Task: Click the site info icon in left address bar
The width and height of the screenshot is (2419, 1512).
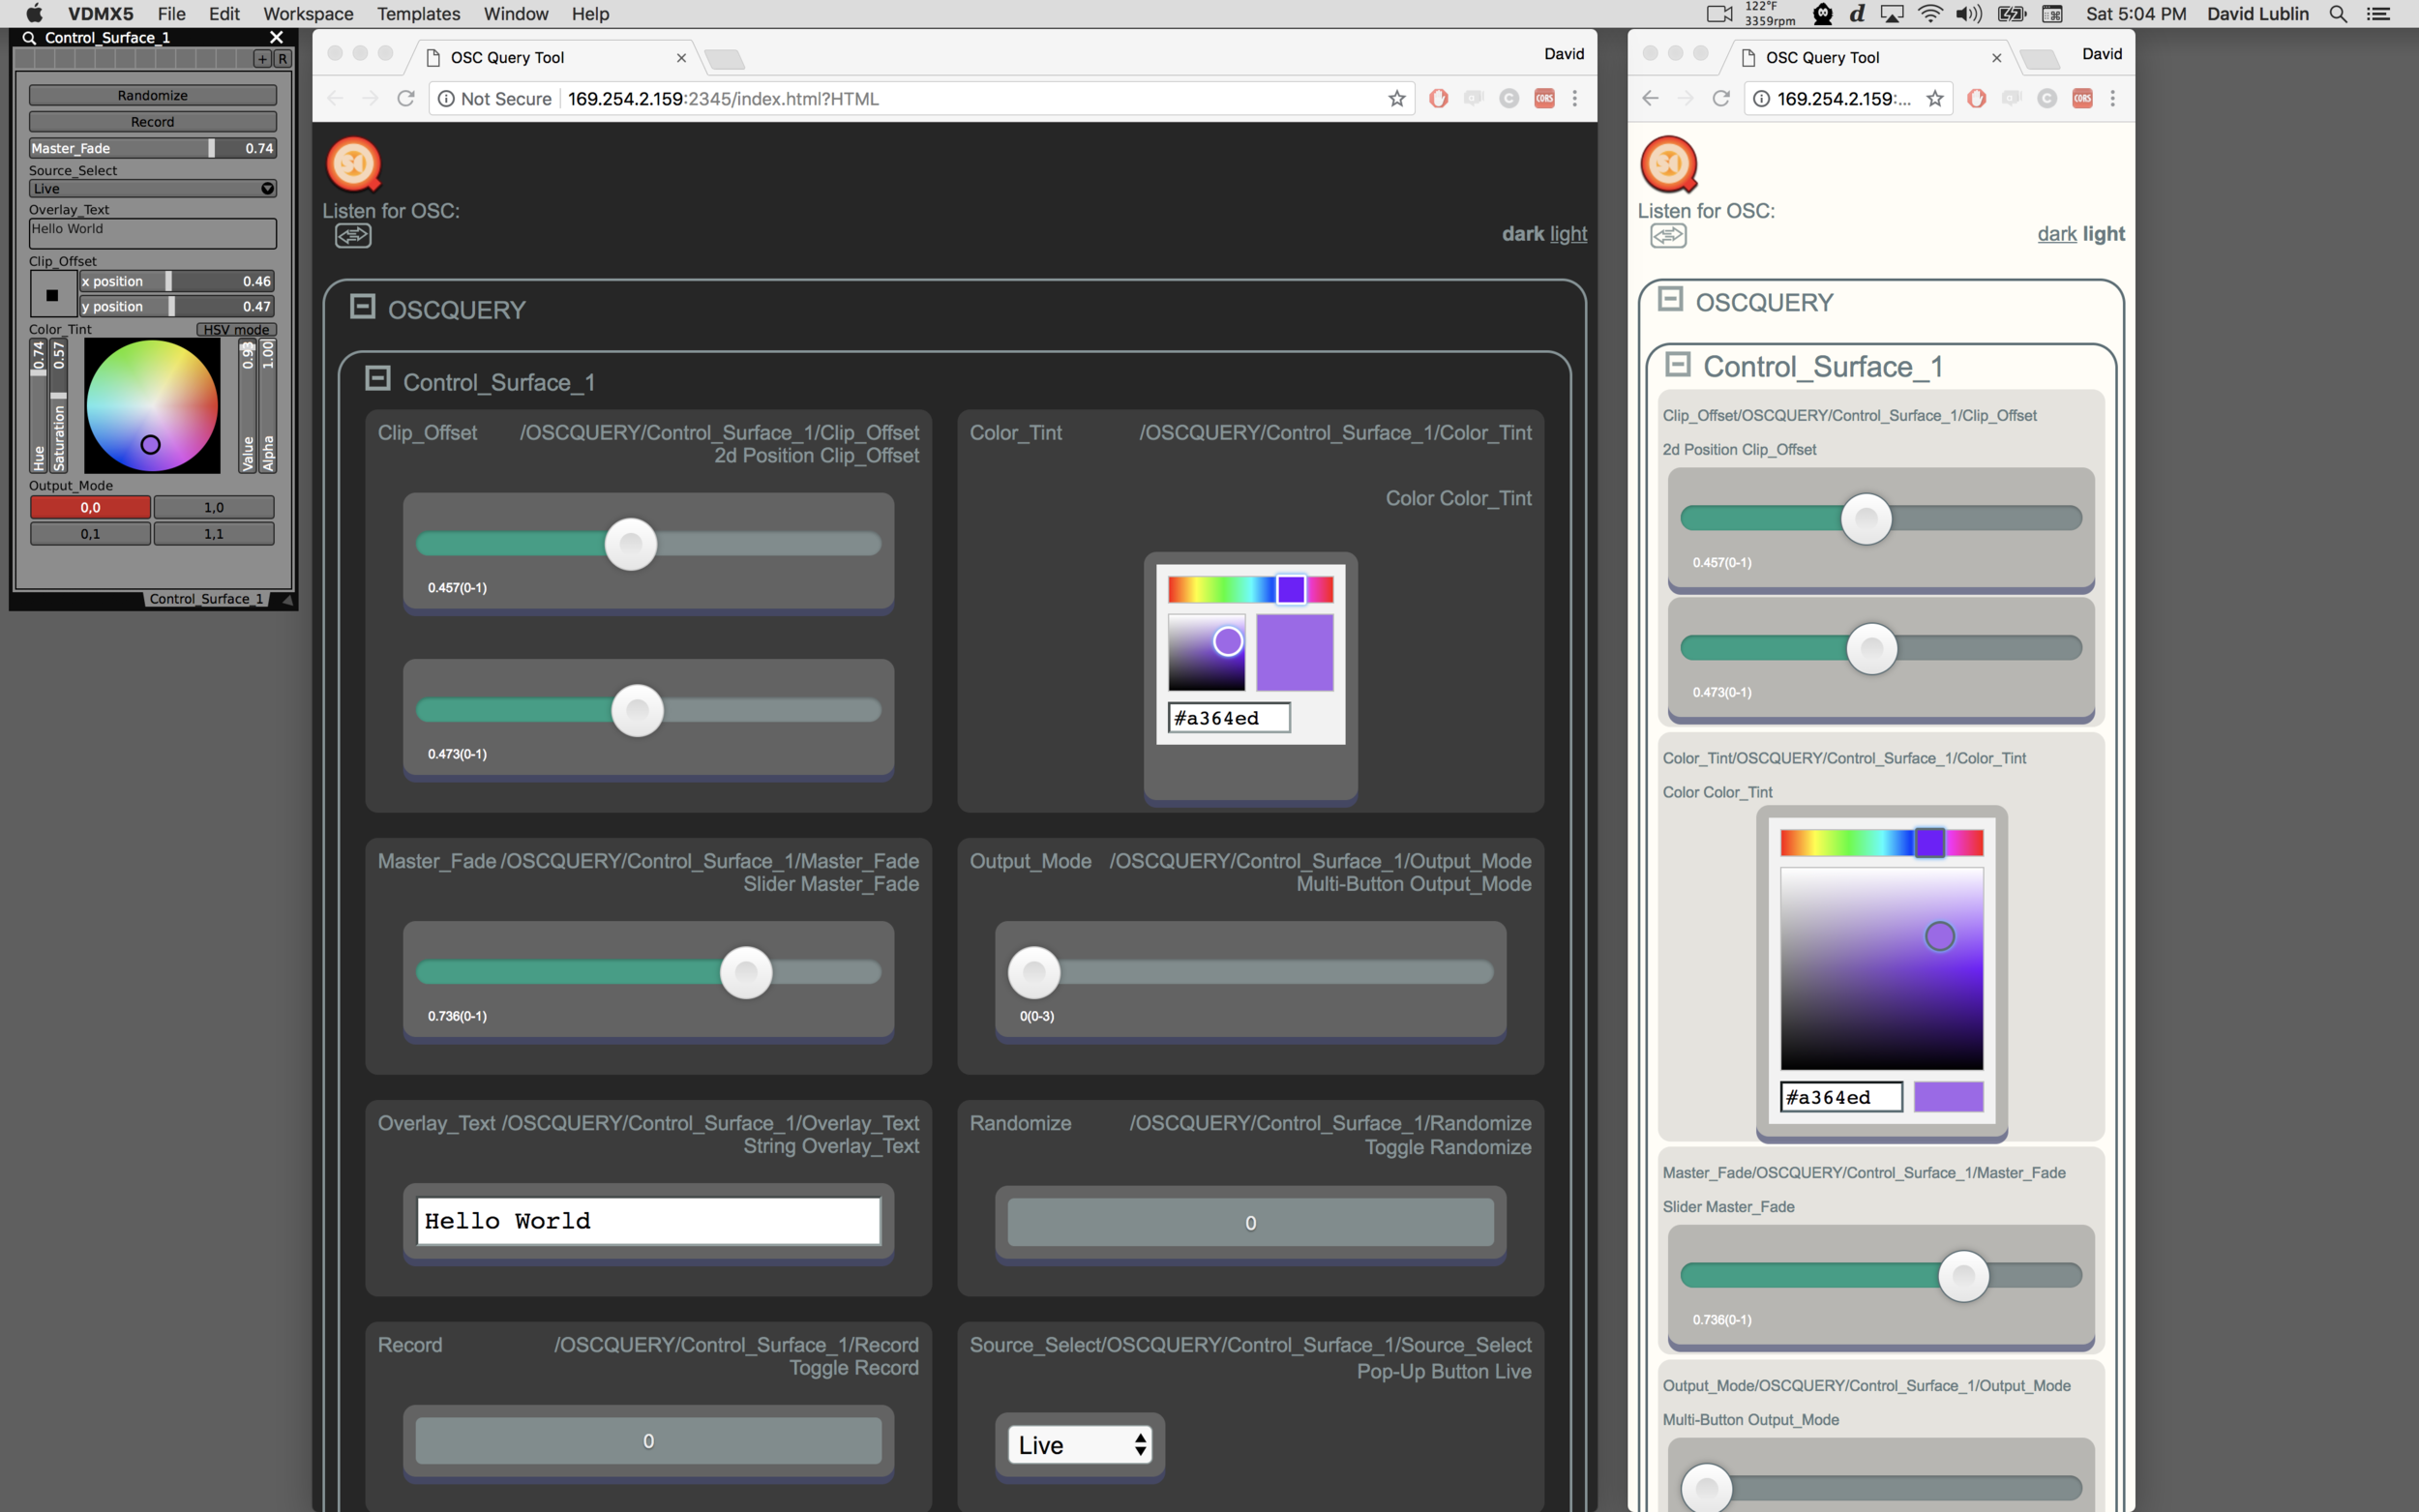Action: point(446,98)
